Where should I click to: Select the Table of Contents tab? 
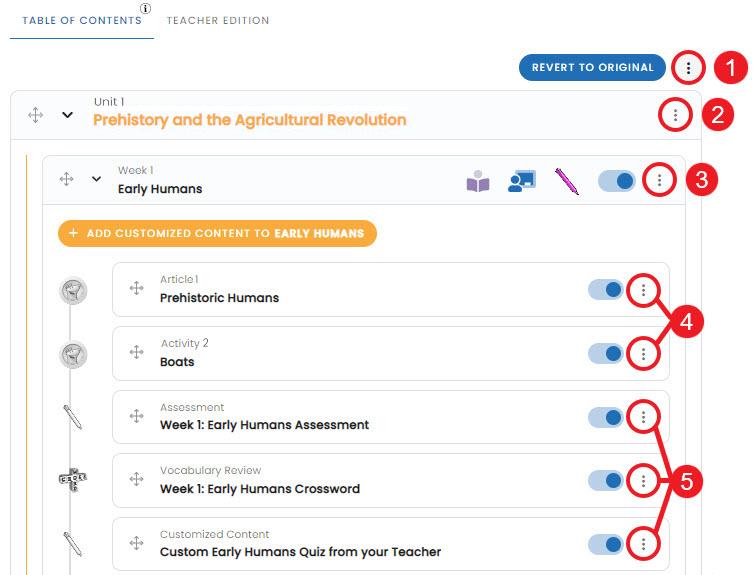click(82, 21)
